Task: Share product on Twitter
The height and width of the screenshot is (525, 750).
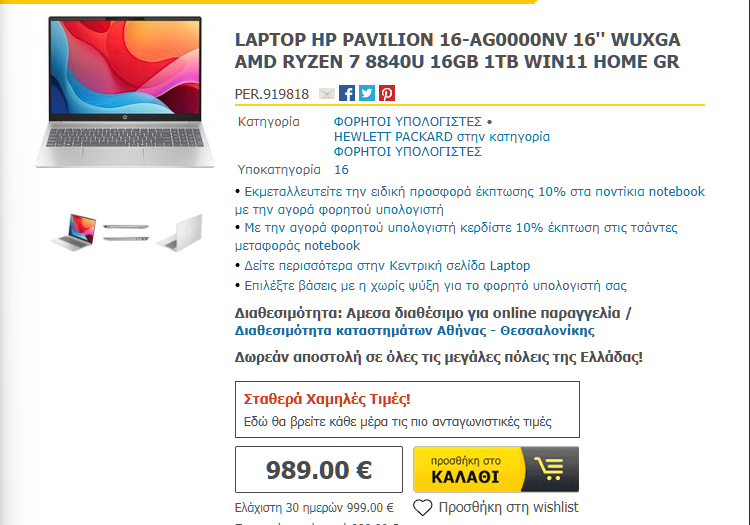Action: click(367, 93)
